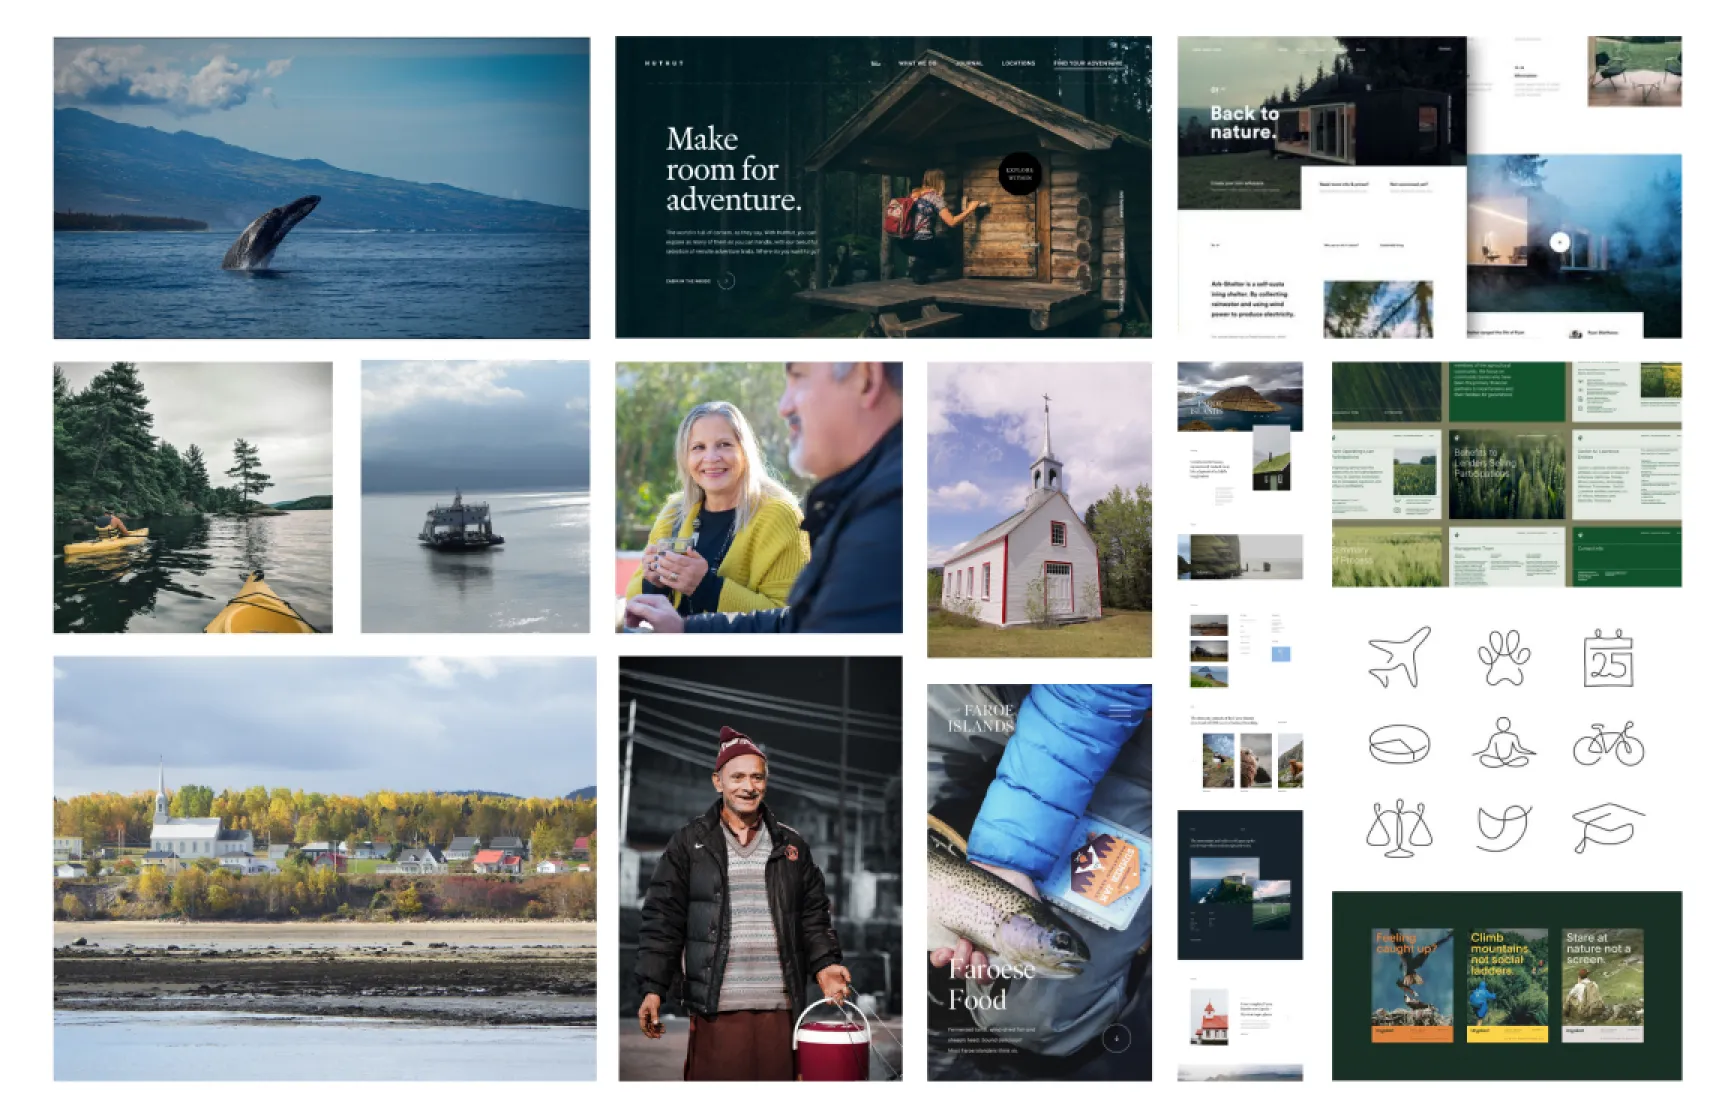Screen dimensions: 1731x1119
Task: Click the pie chart line icon
Action: pos(1399,745)
